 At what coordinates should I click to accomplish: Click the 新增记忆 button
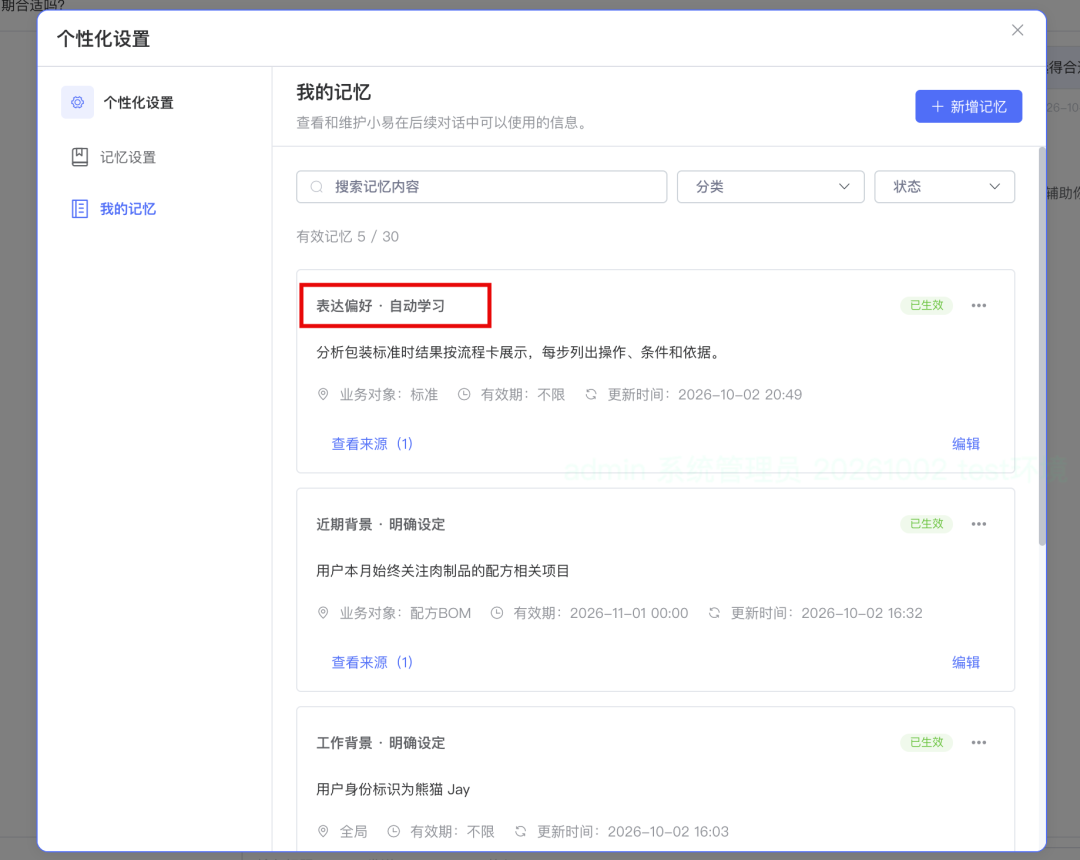point(968,107)
